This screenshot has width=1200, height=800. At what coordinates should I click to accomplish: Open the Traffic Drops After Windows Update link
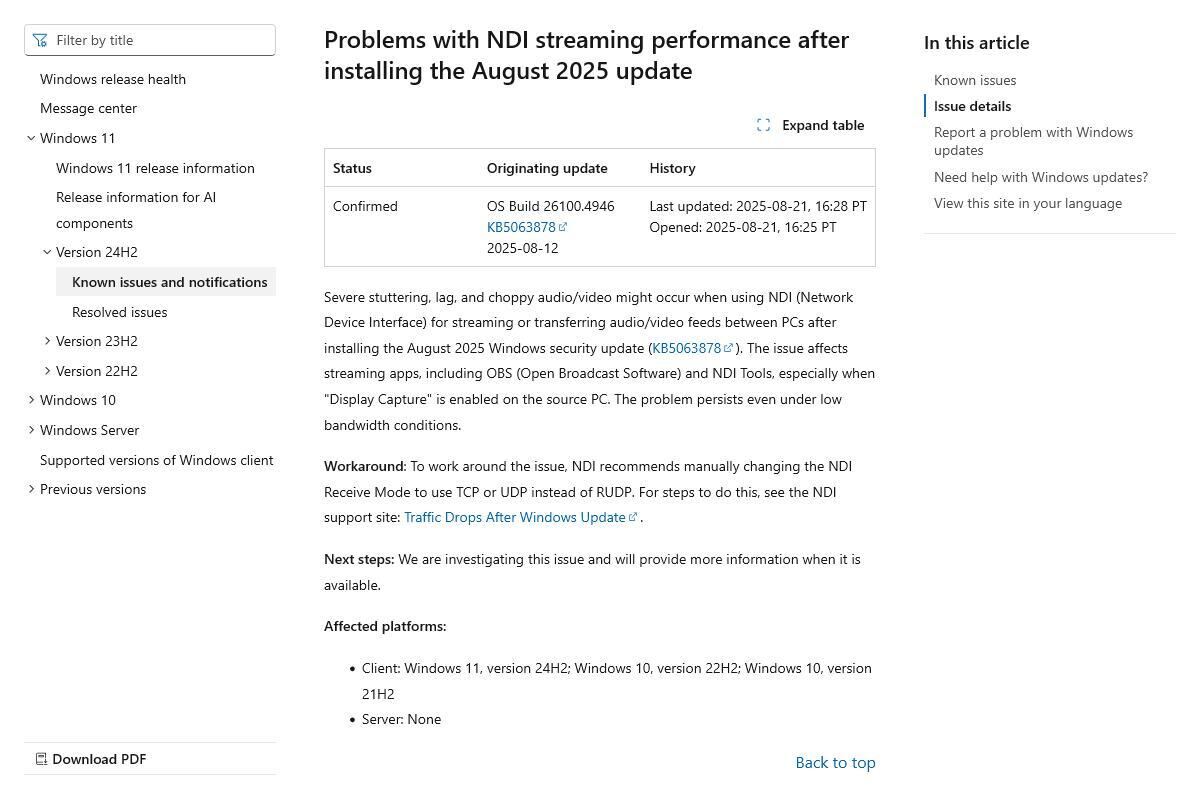[x=514, y=516]
